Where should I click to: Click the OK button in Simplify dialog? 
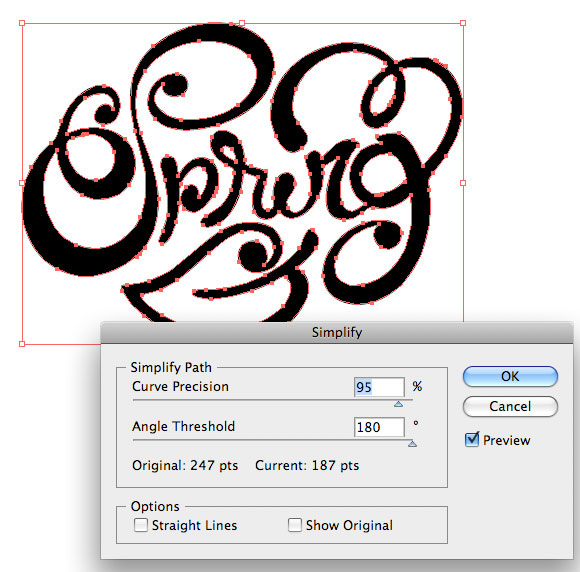[x=510, y=377]
